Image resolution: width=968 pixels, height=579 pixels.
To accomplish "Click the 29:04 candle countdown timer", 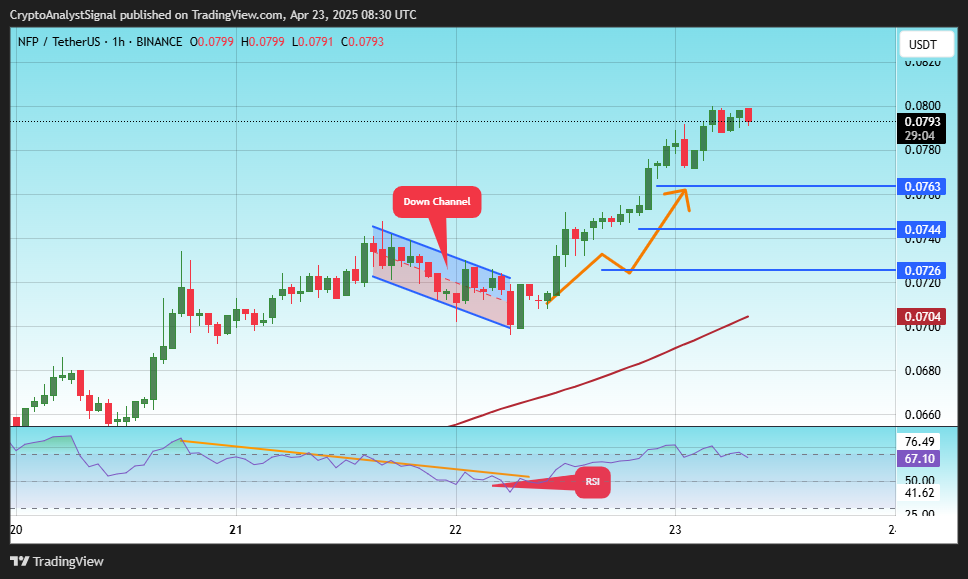I will point(920,136).
